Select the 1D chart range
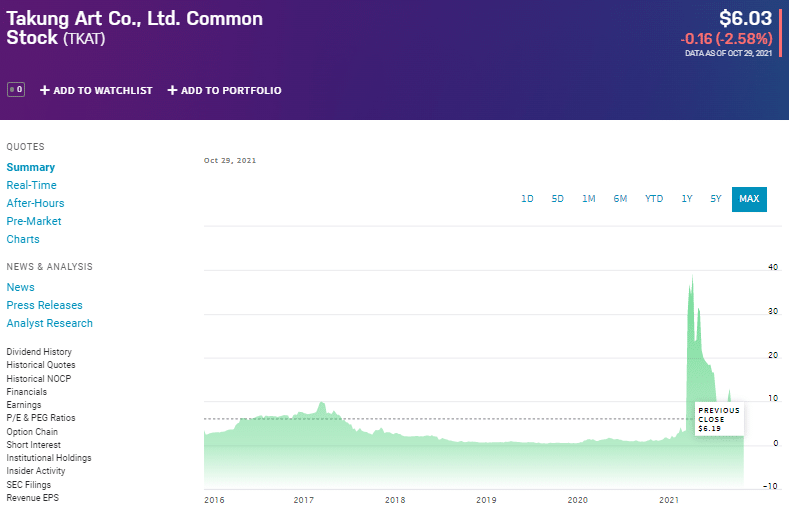This screenshot has height=514, width=789. pyautogui.click(x=527, y=199)
